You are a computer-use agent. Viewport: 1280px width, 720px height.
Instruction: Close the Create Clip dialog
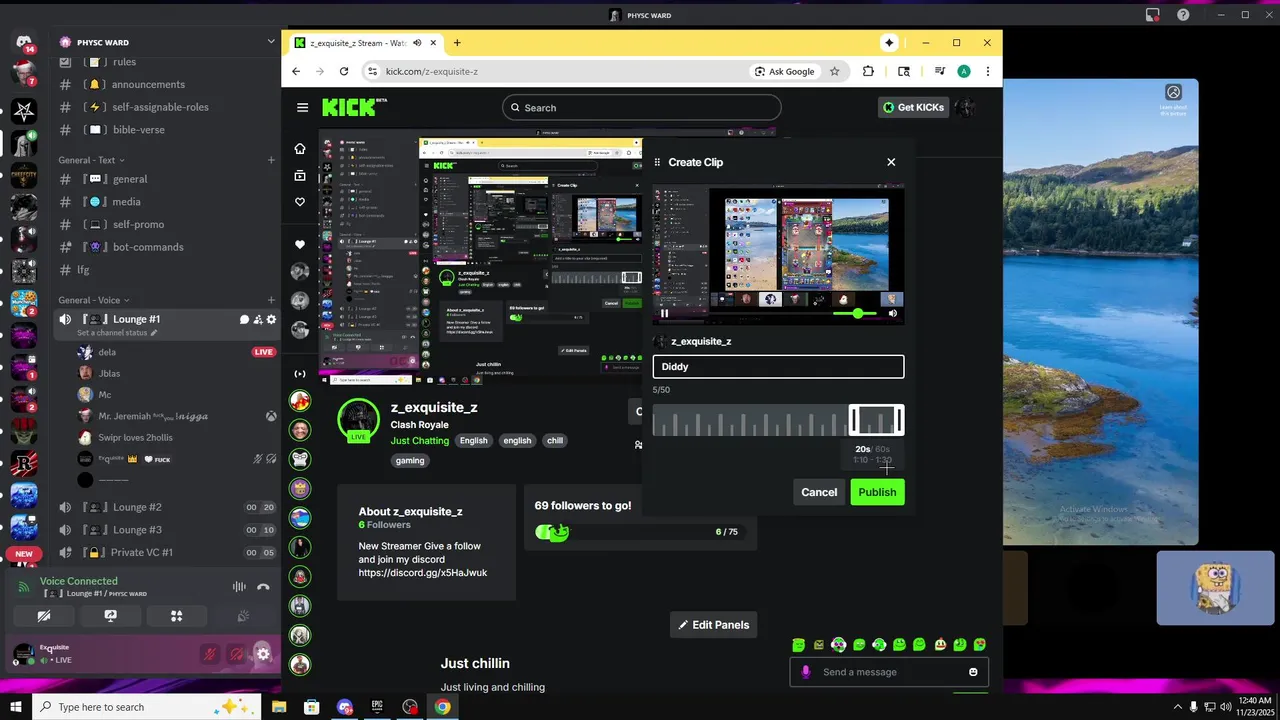[x=891, y=162]
